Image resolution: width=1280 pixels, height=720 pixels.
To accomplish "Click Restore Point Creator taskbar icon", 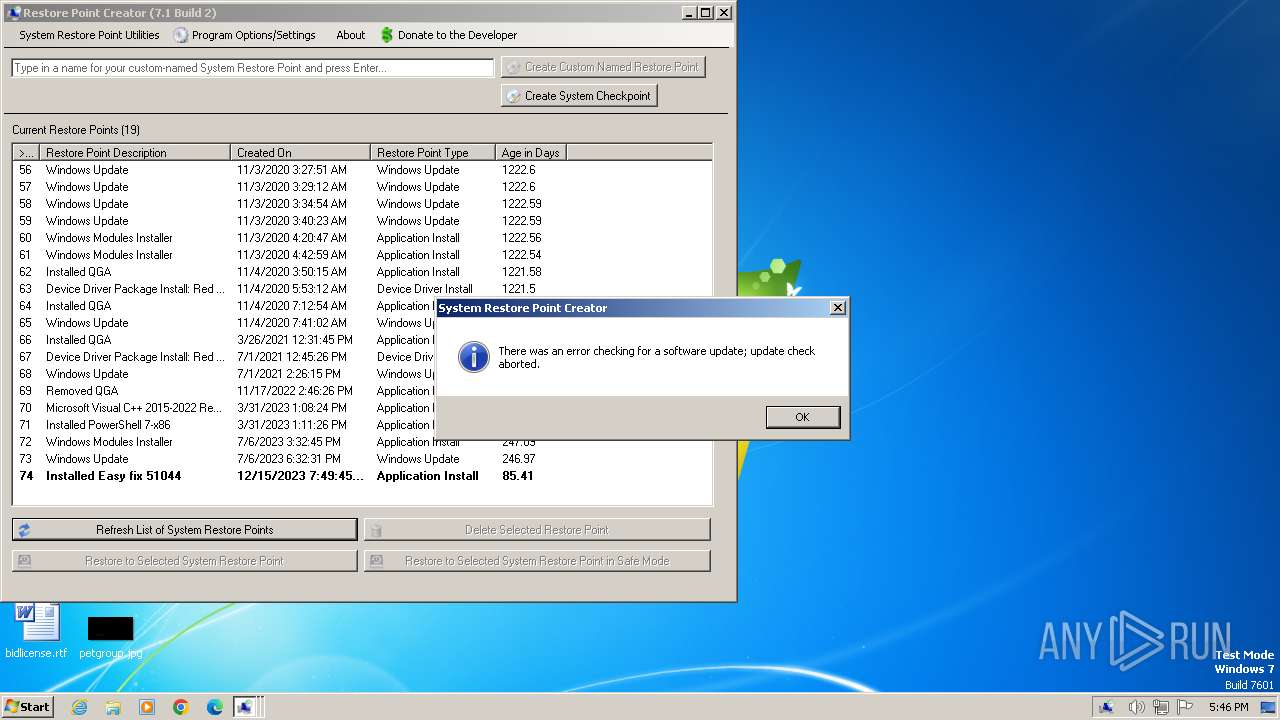I will (x=245, y=707).
